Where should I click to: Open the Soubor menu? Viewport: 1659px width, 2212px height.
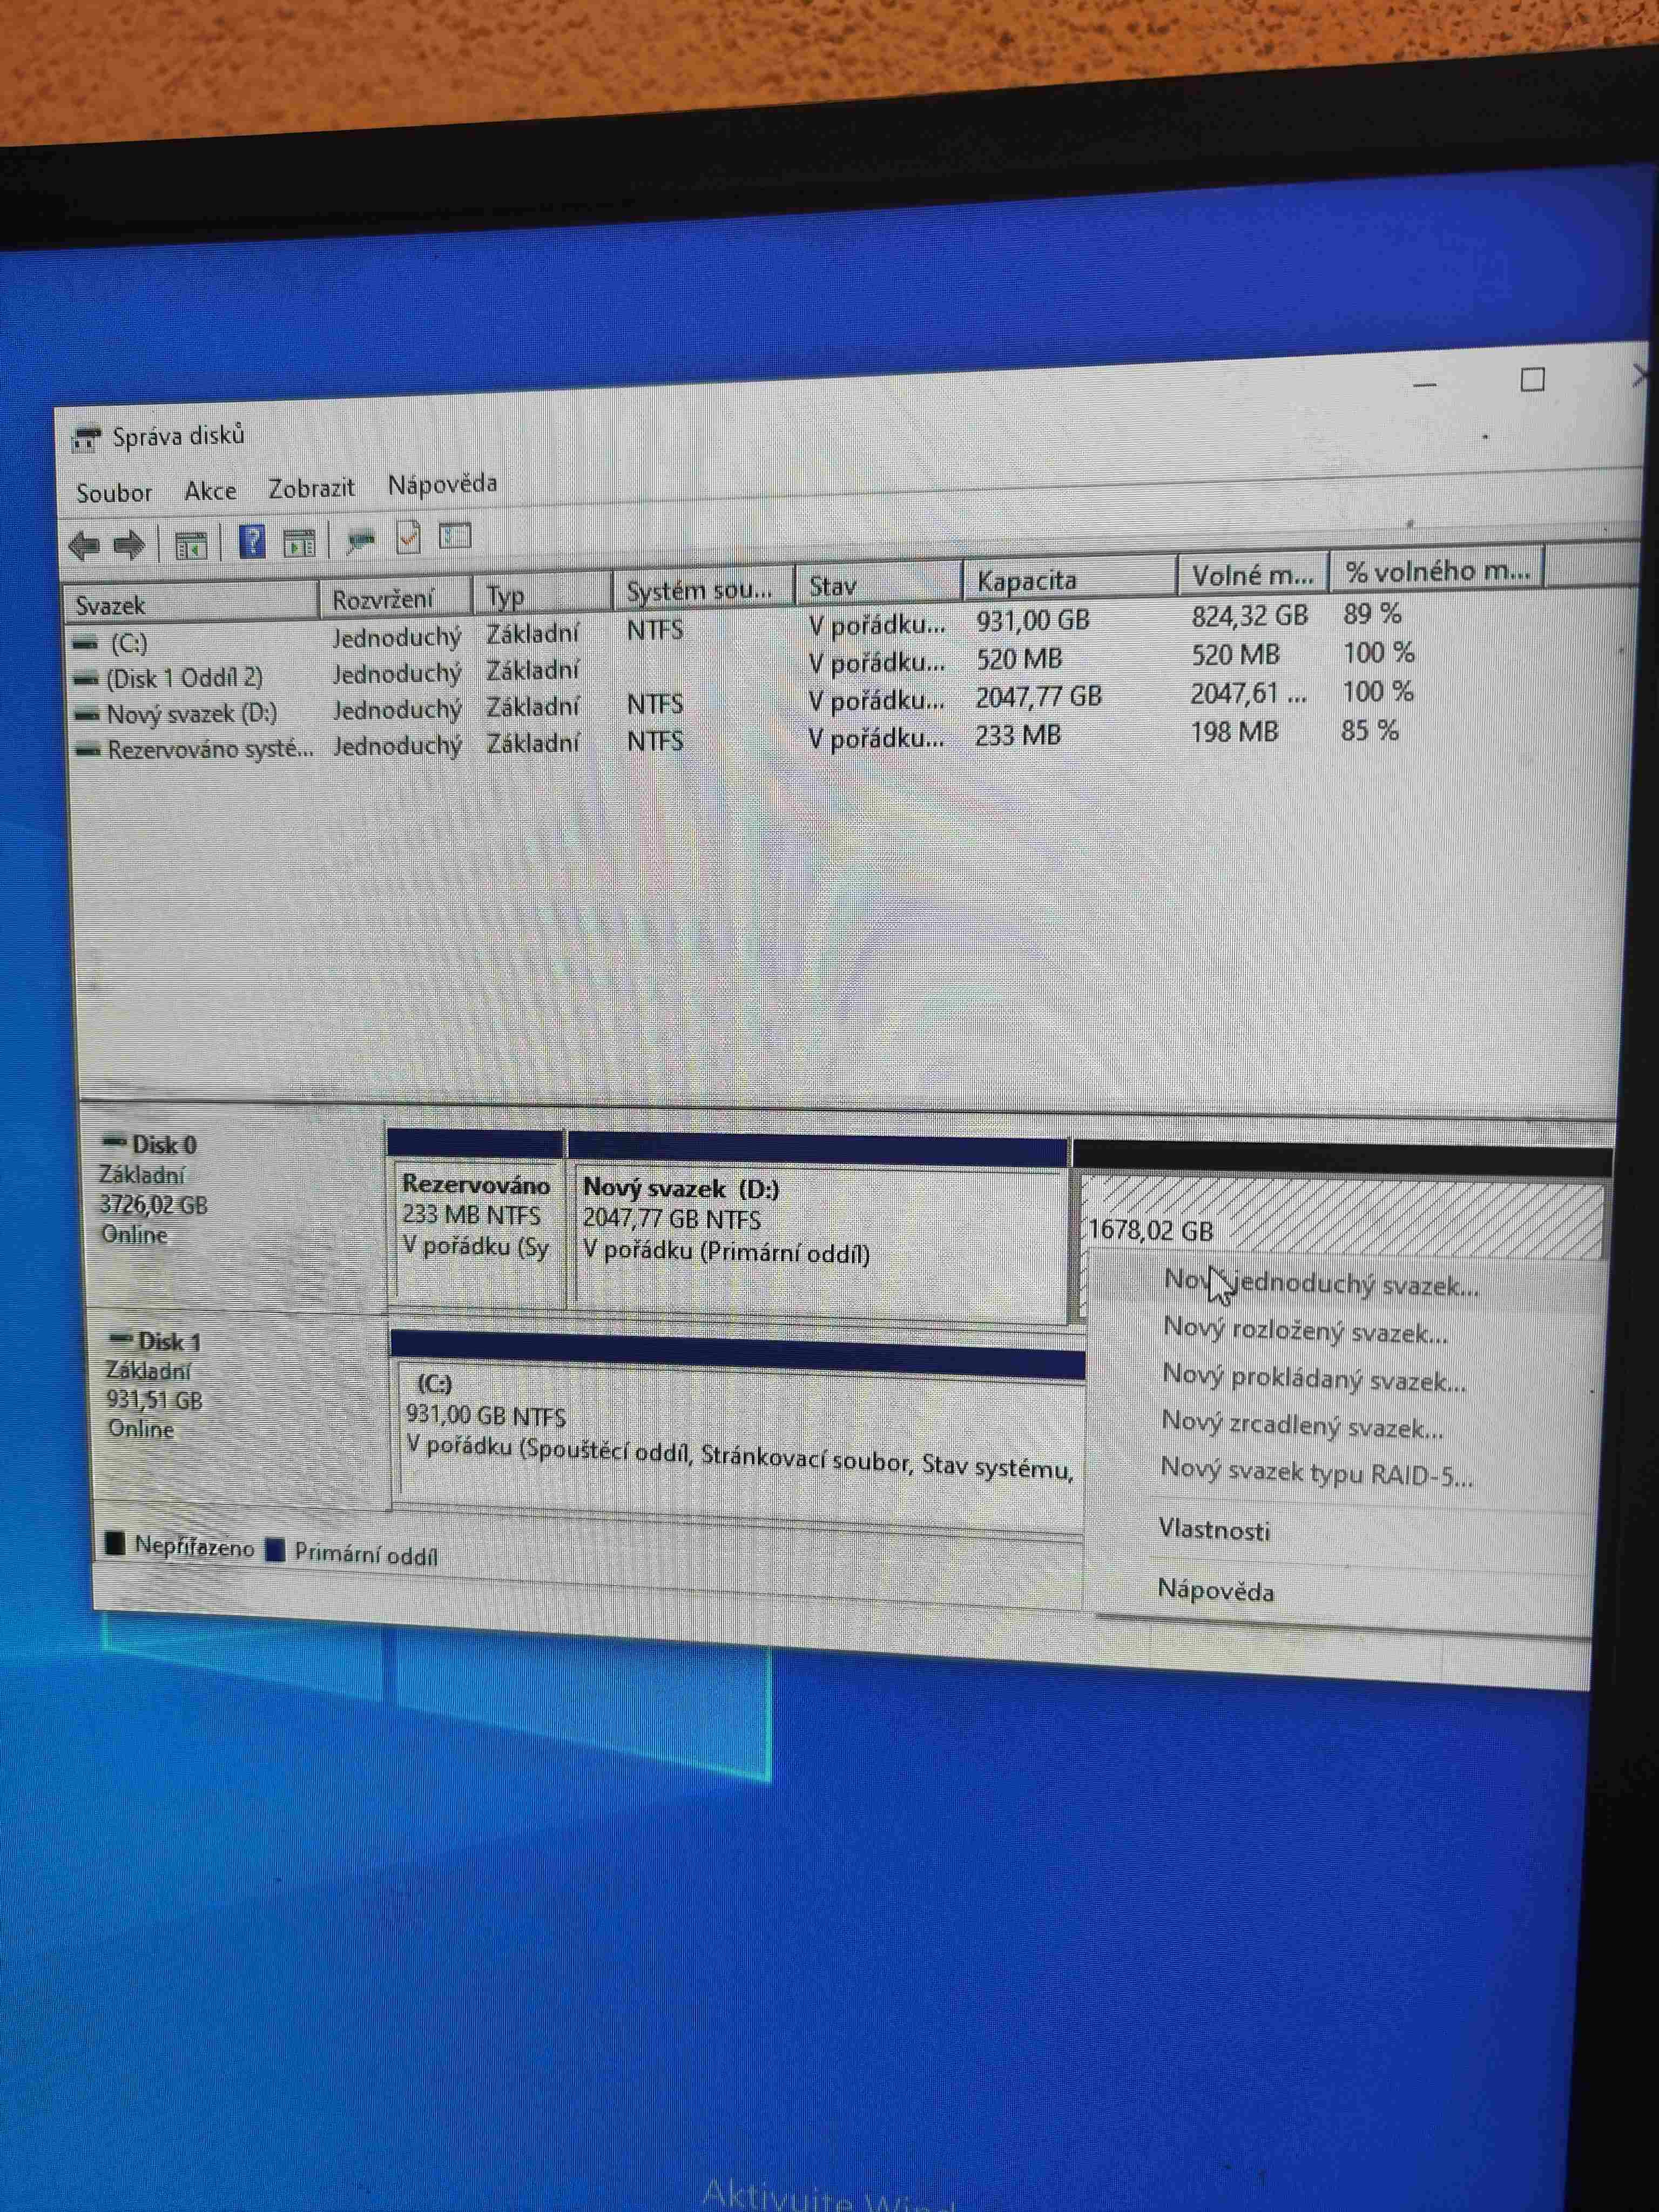click(x=114, y=493)
